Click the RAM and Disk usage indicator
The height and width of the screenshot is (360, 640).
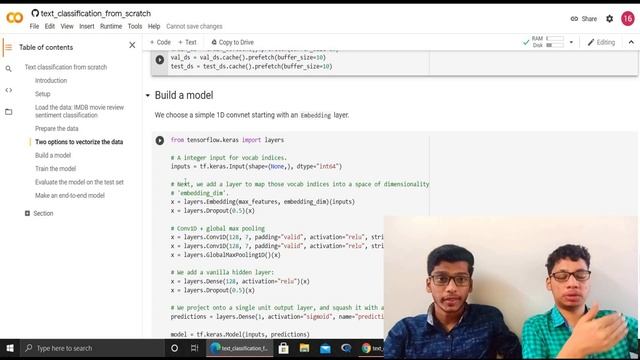[x=548, y=42]
